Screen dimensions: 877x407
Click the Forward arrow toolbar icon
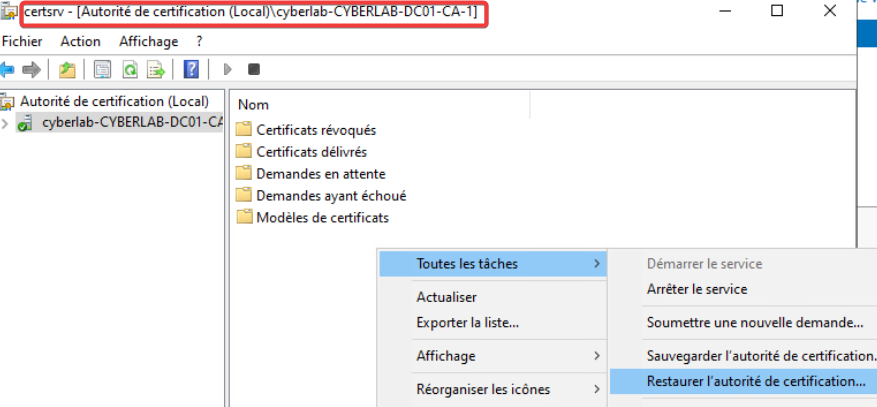tap(31, 69)
